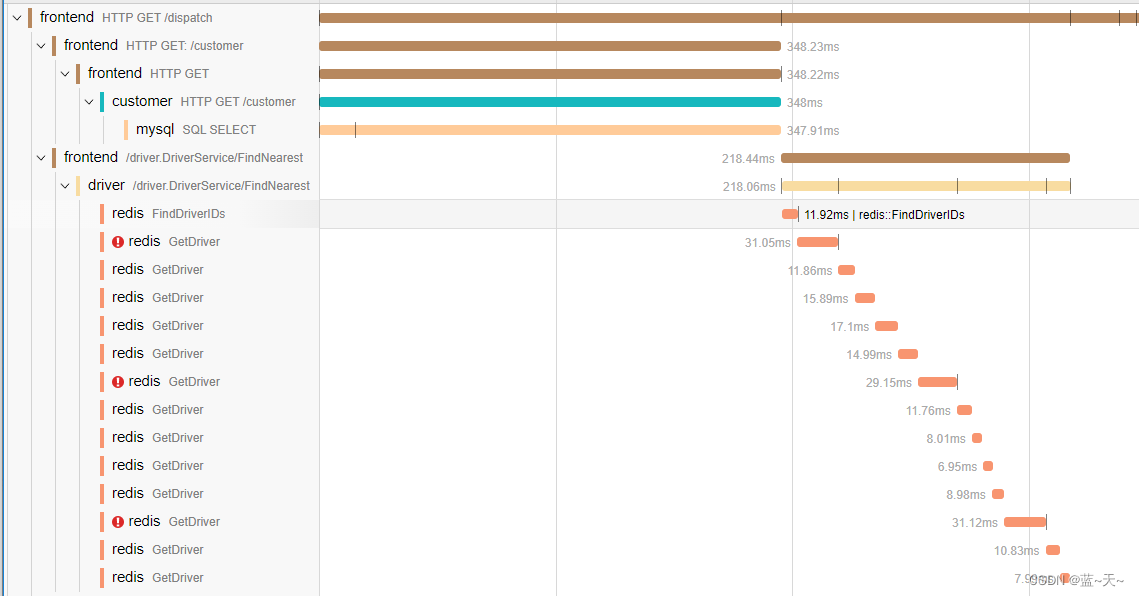Click the striped driver FindNearest timeline bar
The height and width of the screenshot is (596, 1139).
point(925,185)
